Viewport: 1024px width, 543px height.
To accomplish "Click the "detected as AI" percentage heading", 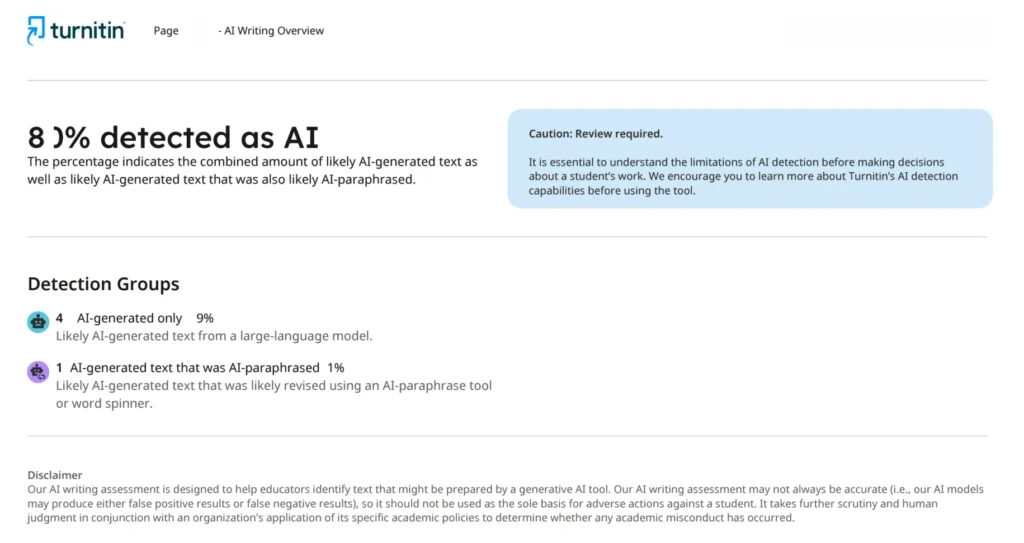I will (173, 138).
